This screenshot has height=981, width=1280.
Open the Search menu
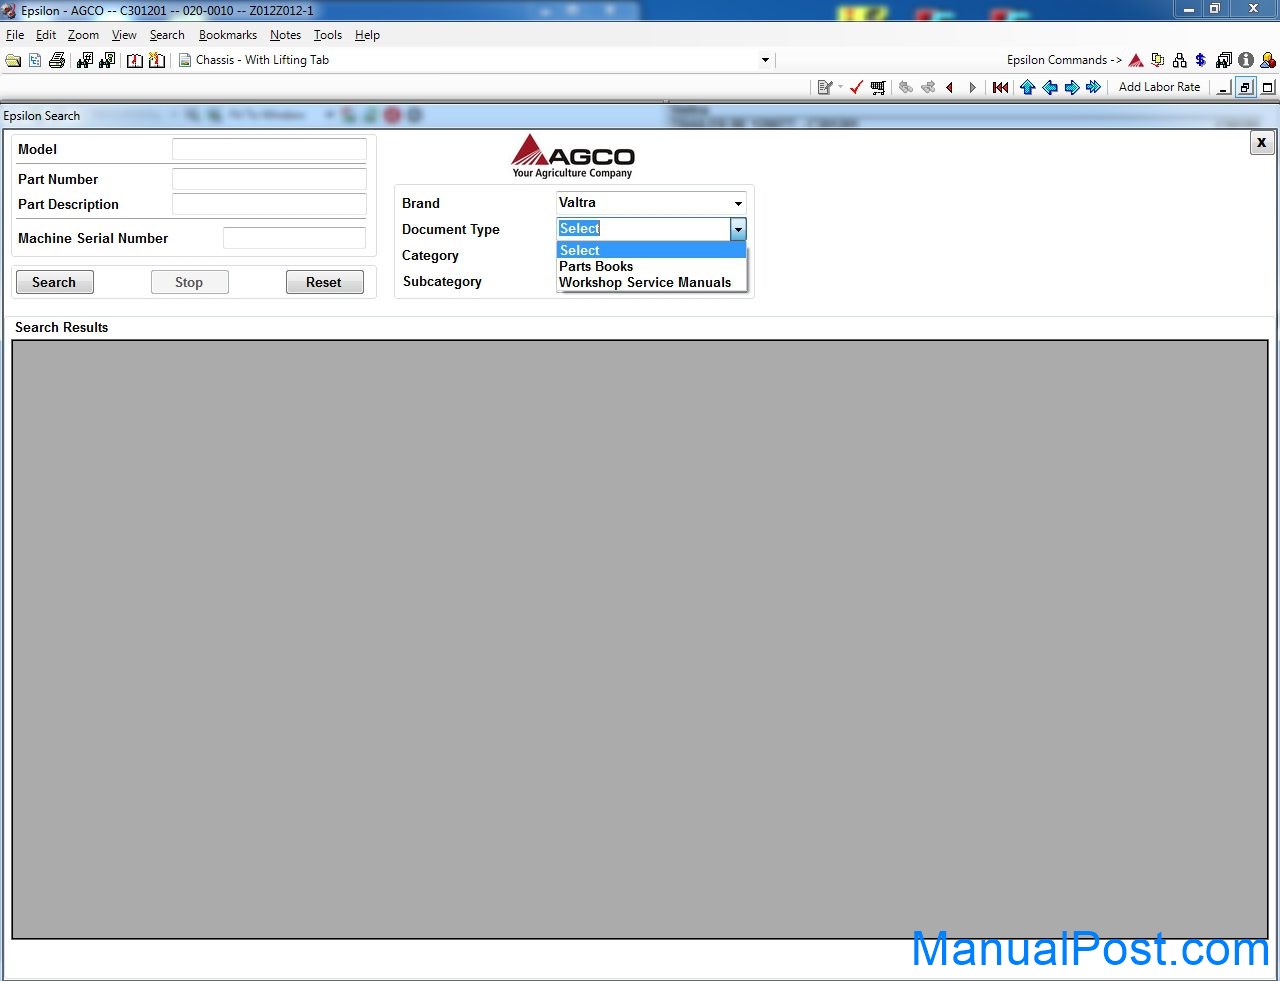coord(167,35)
